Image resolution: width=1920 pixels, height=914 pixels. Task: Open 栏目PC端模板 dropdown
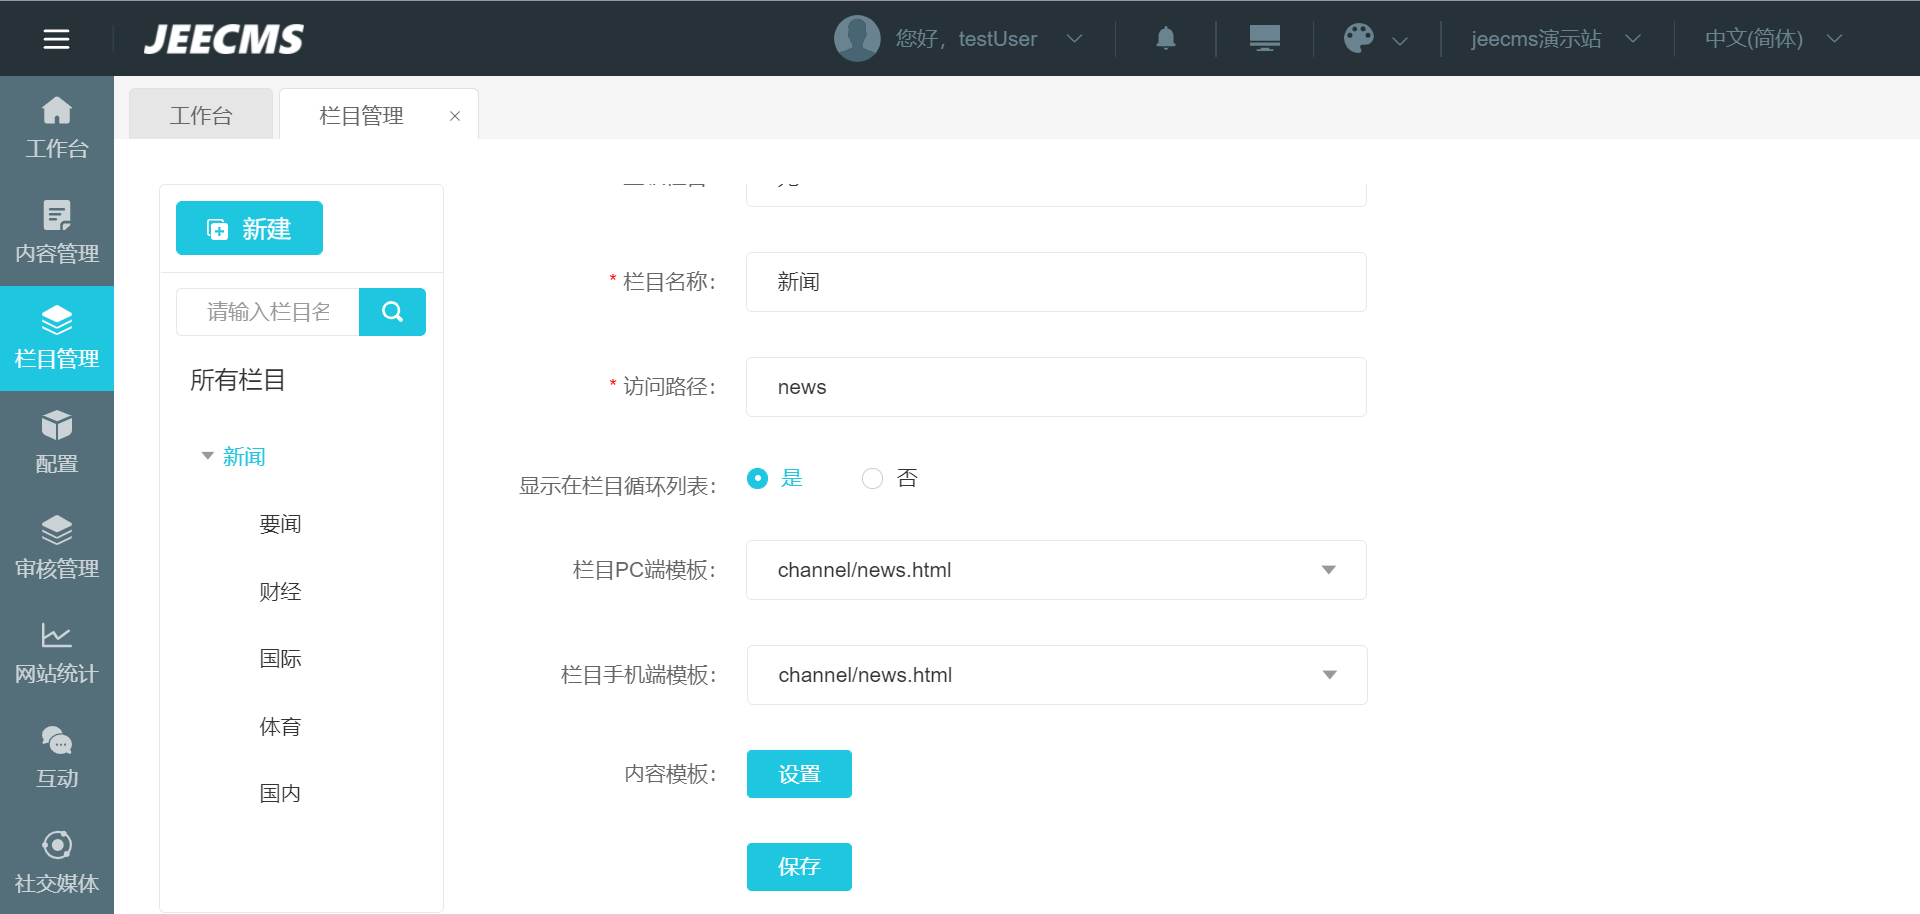[x=1056, y=570]
